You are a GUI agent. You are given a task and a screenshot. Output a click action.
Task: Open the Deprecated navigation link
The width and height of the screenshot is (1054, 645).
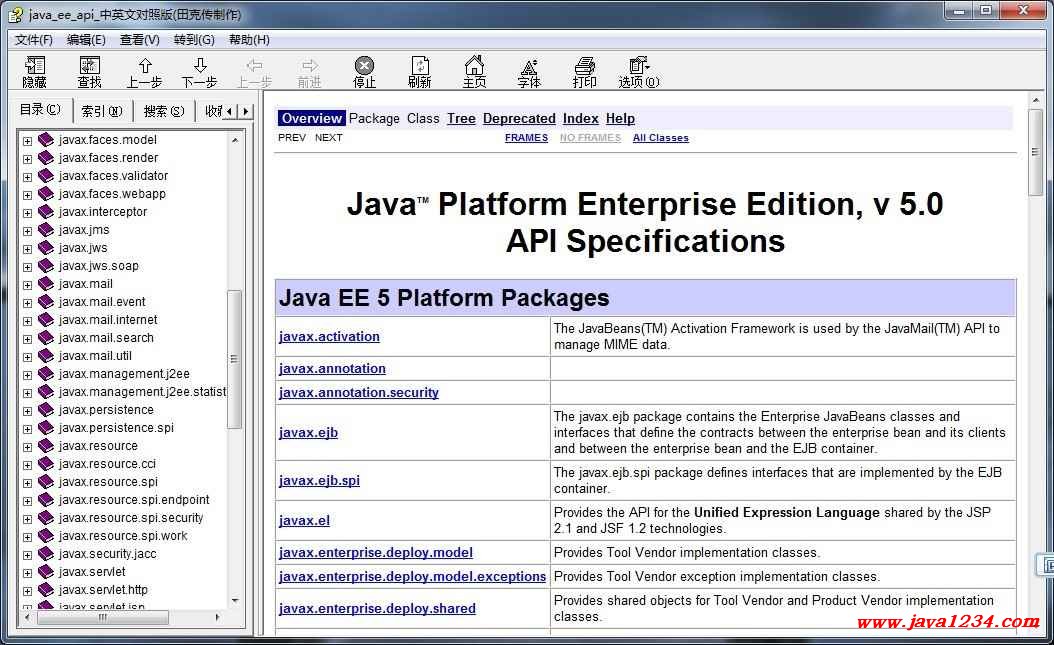pyautogui.click(x=519, y=118)
